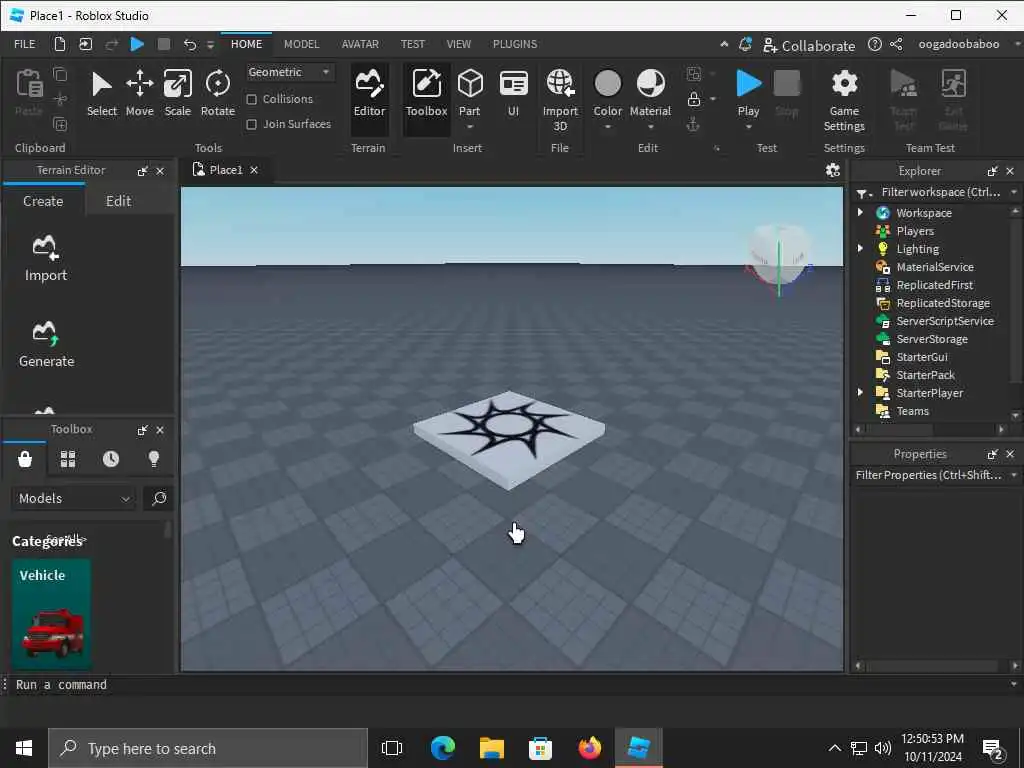Screen dimensions: 1024x768
Task: Open the Color dropdown arrow
Action: (607, 127)
